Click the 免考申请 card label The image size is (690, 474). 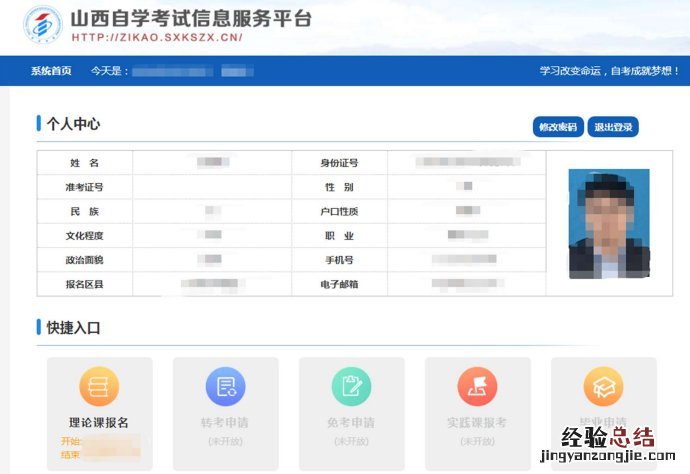(x=351, y=423)
